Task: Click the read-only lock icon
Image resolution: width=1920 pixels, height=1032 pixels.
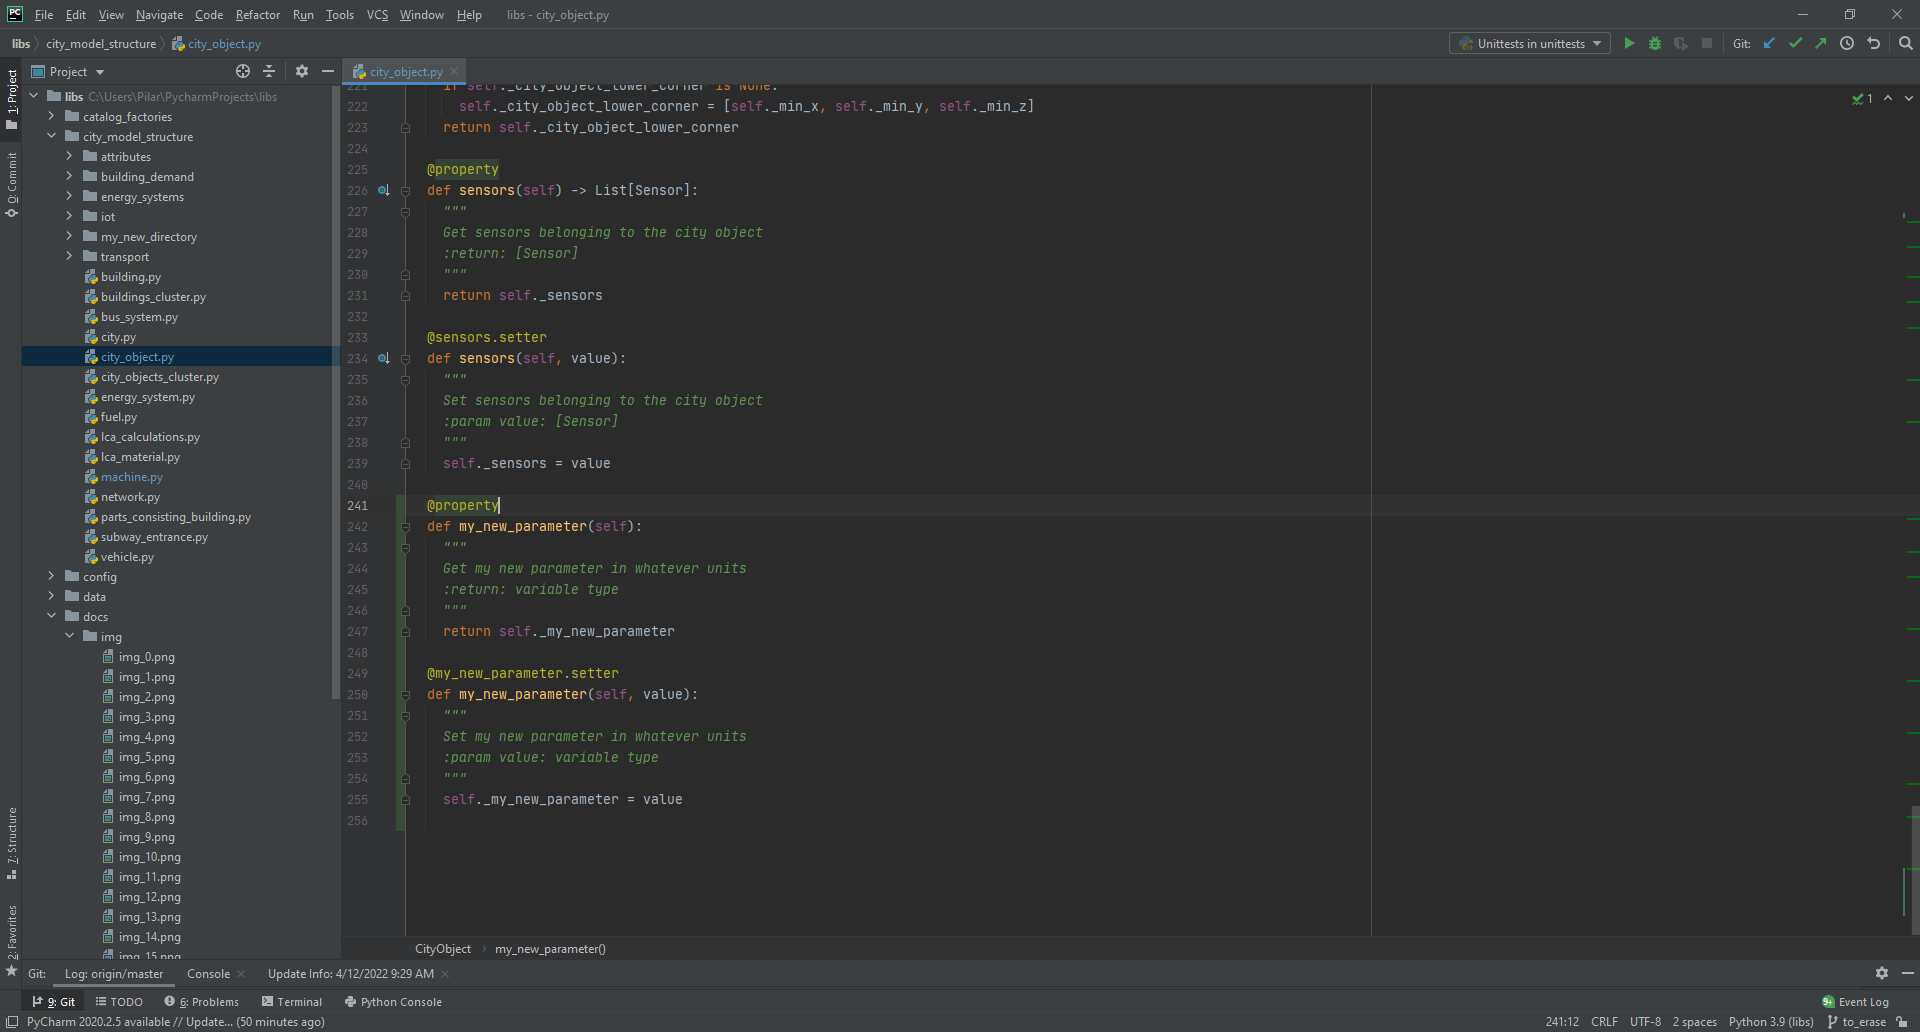Action: (x=1901, y=1021)
